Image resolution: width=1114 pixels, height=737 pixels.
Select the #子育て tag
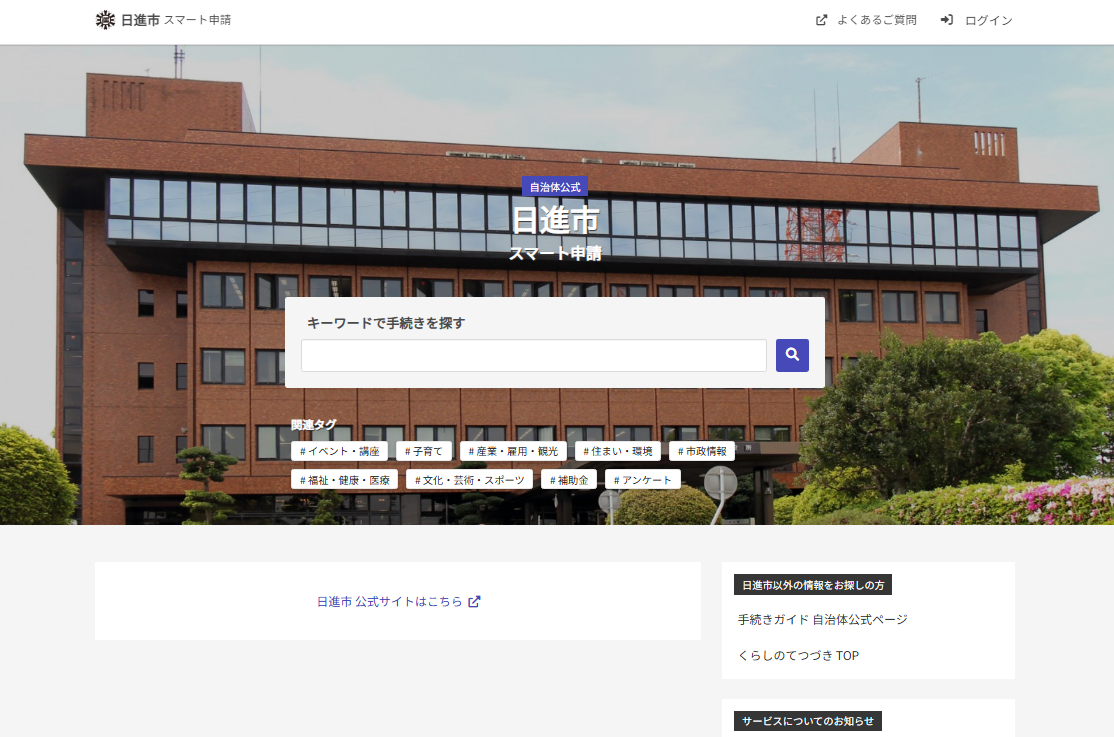[x=423, y=451]
